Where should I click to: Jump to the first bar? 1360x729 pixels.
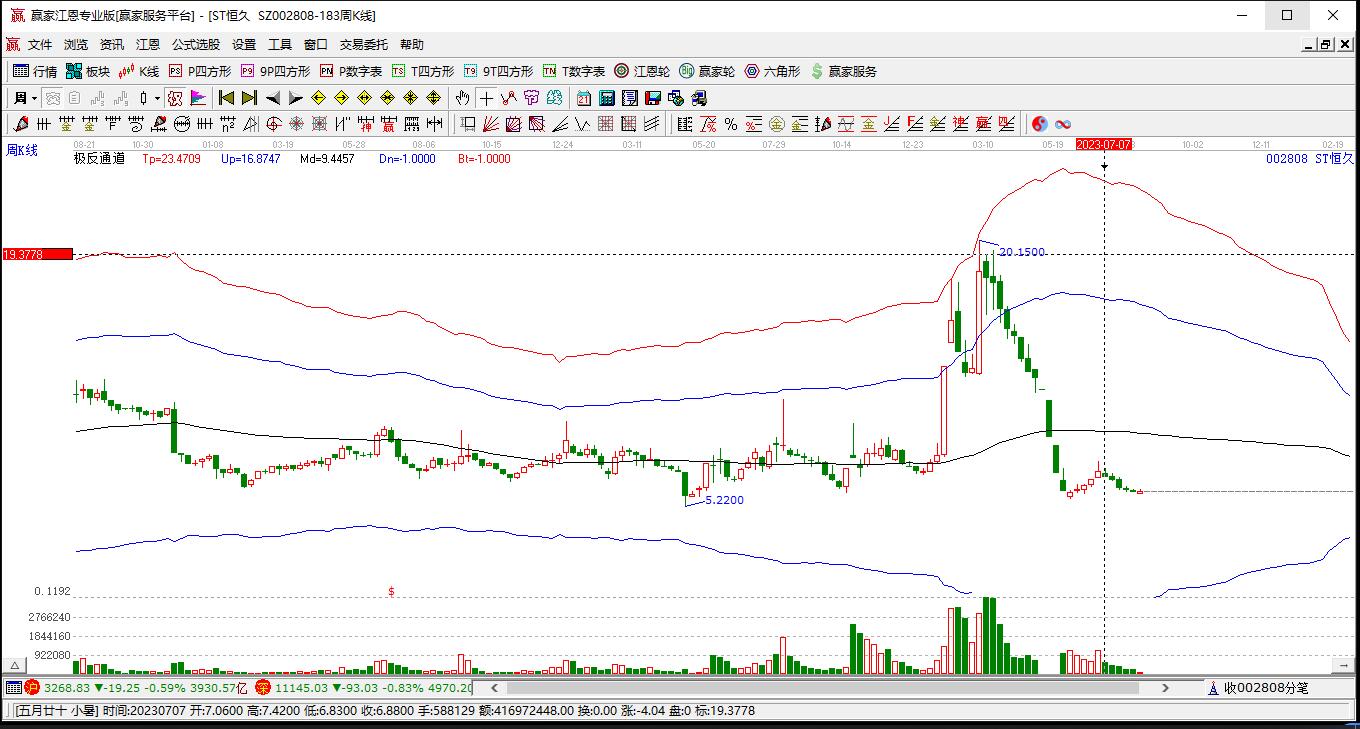pos(227,98)
